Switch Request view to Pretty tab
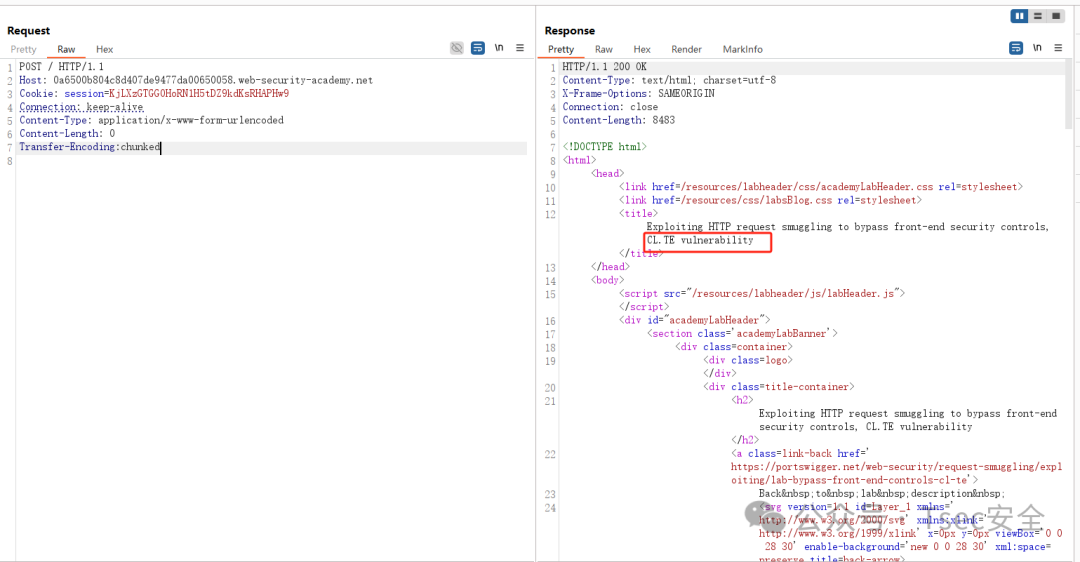The width and height of the screenshot is (1080, 562). click(23, 50)
